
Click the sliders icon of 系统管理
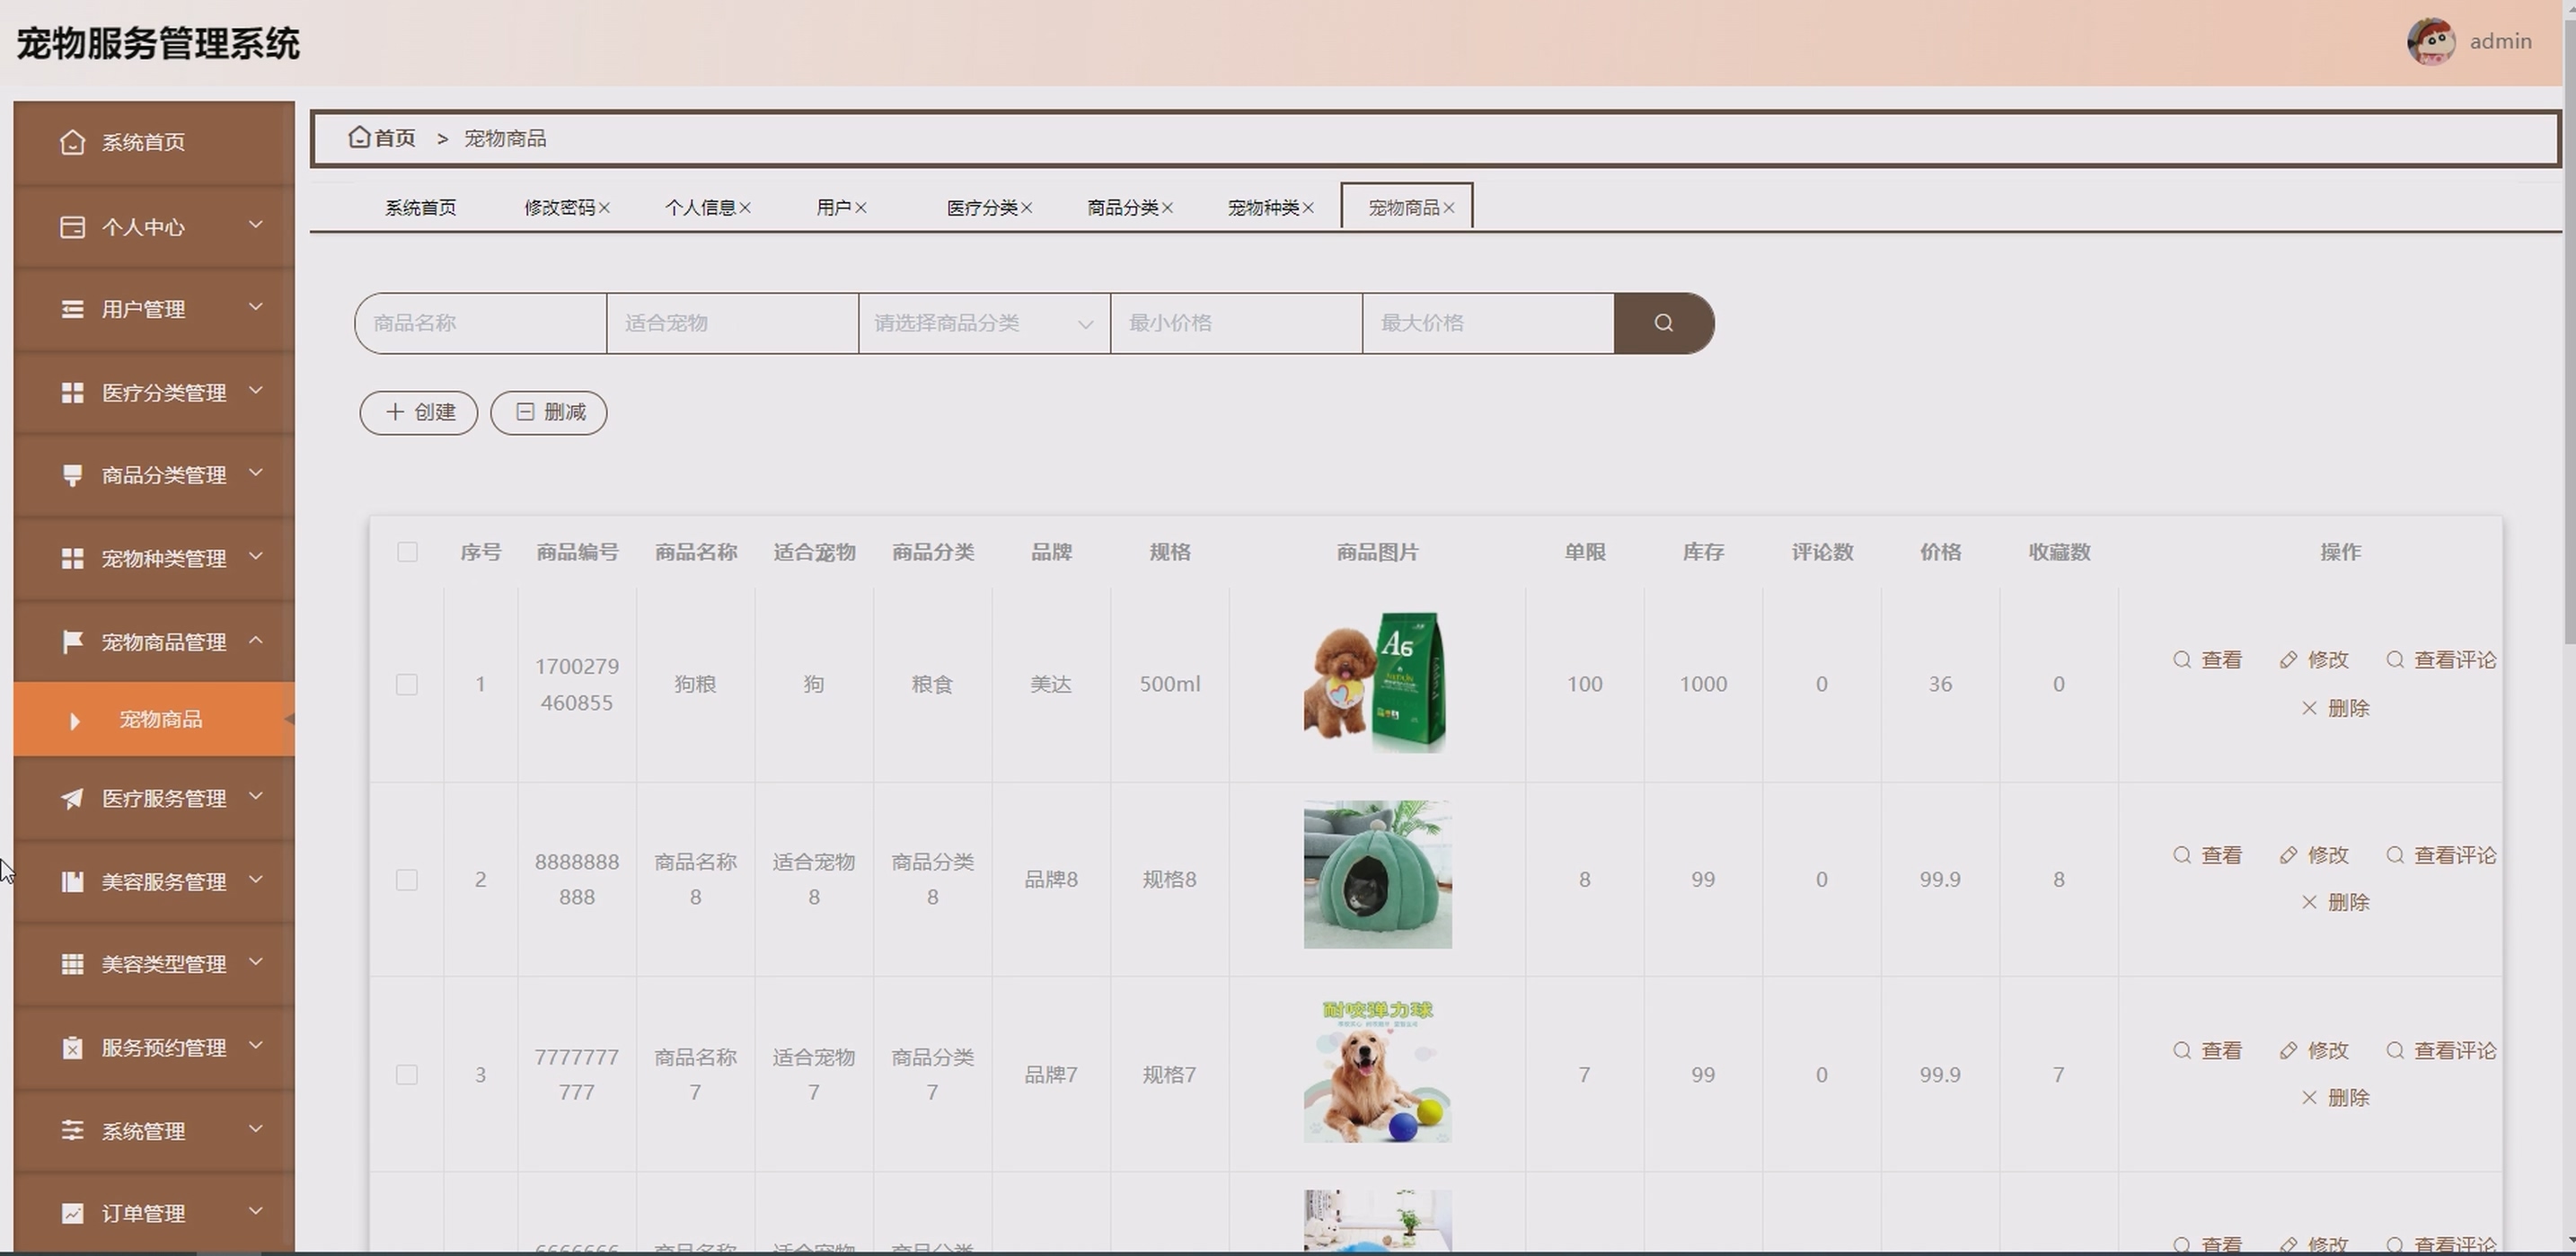point(72,1130)
